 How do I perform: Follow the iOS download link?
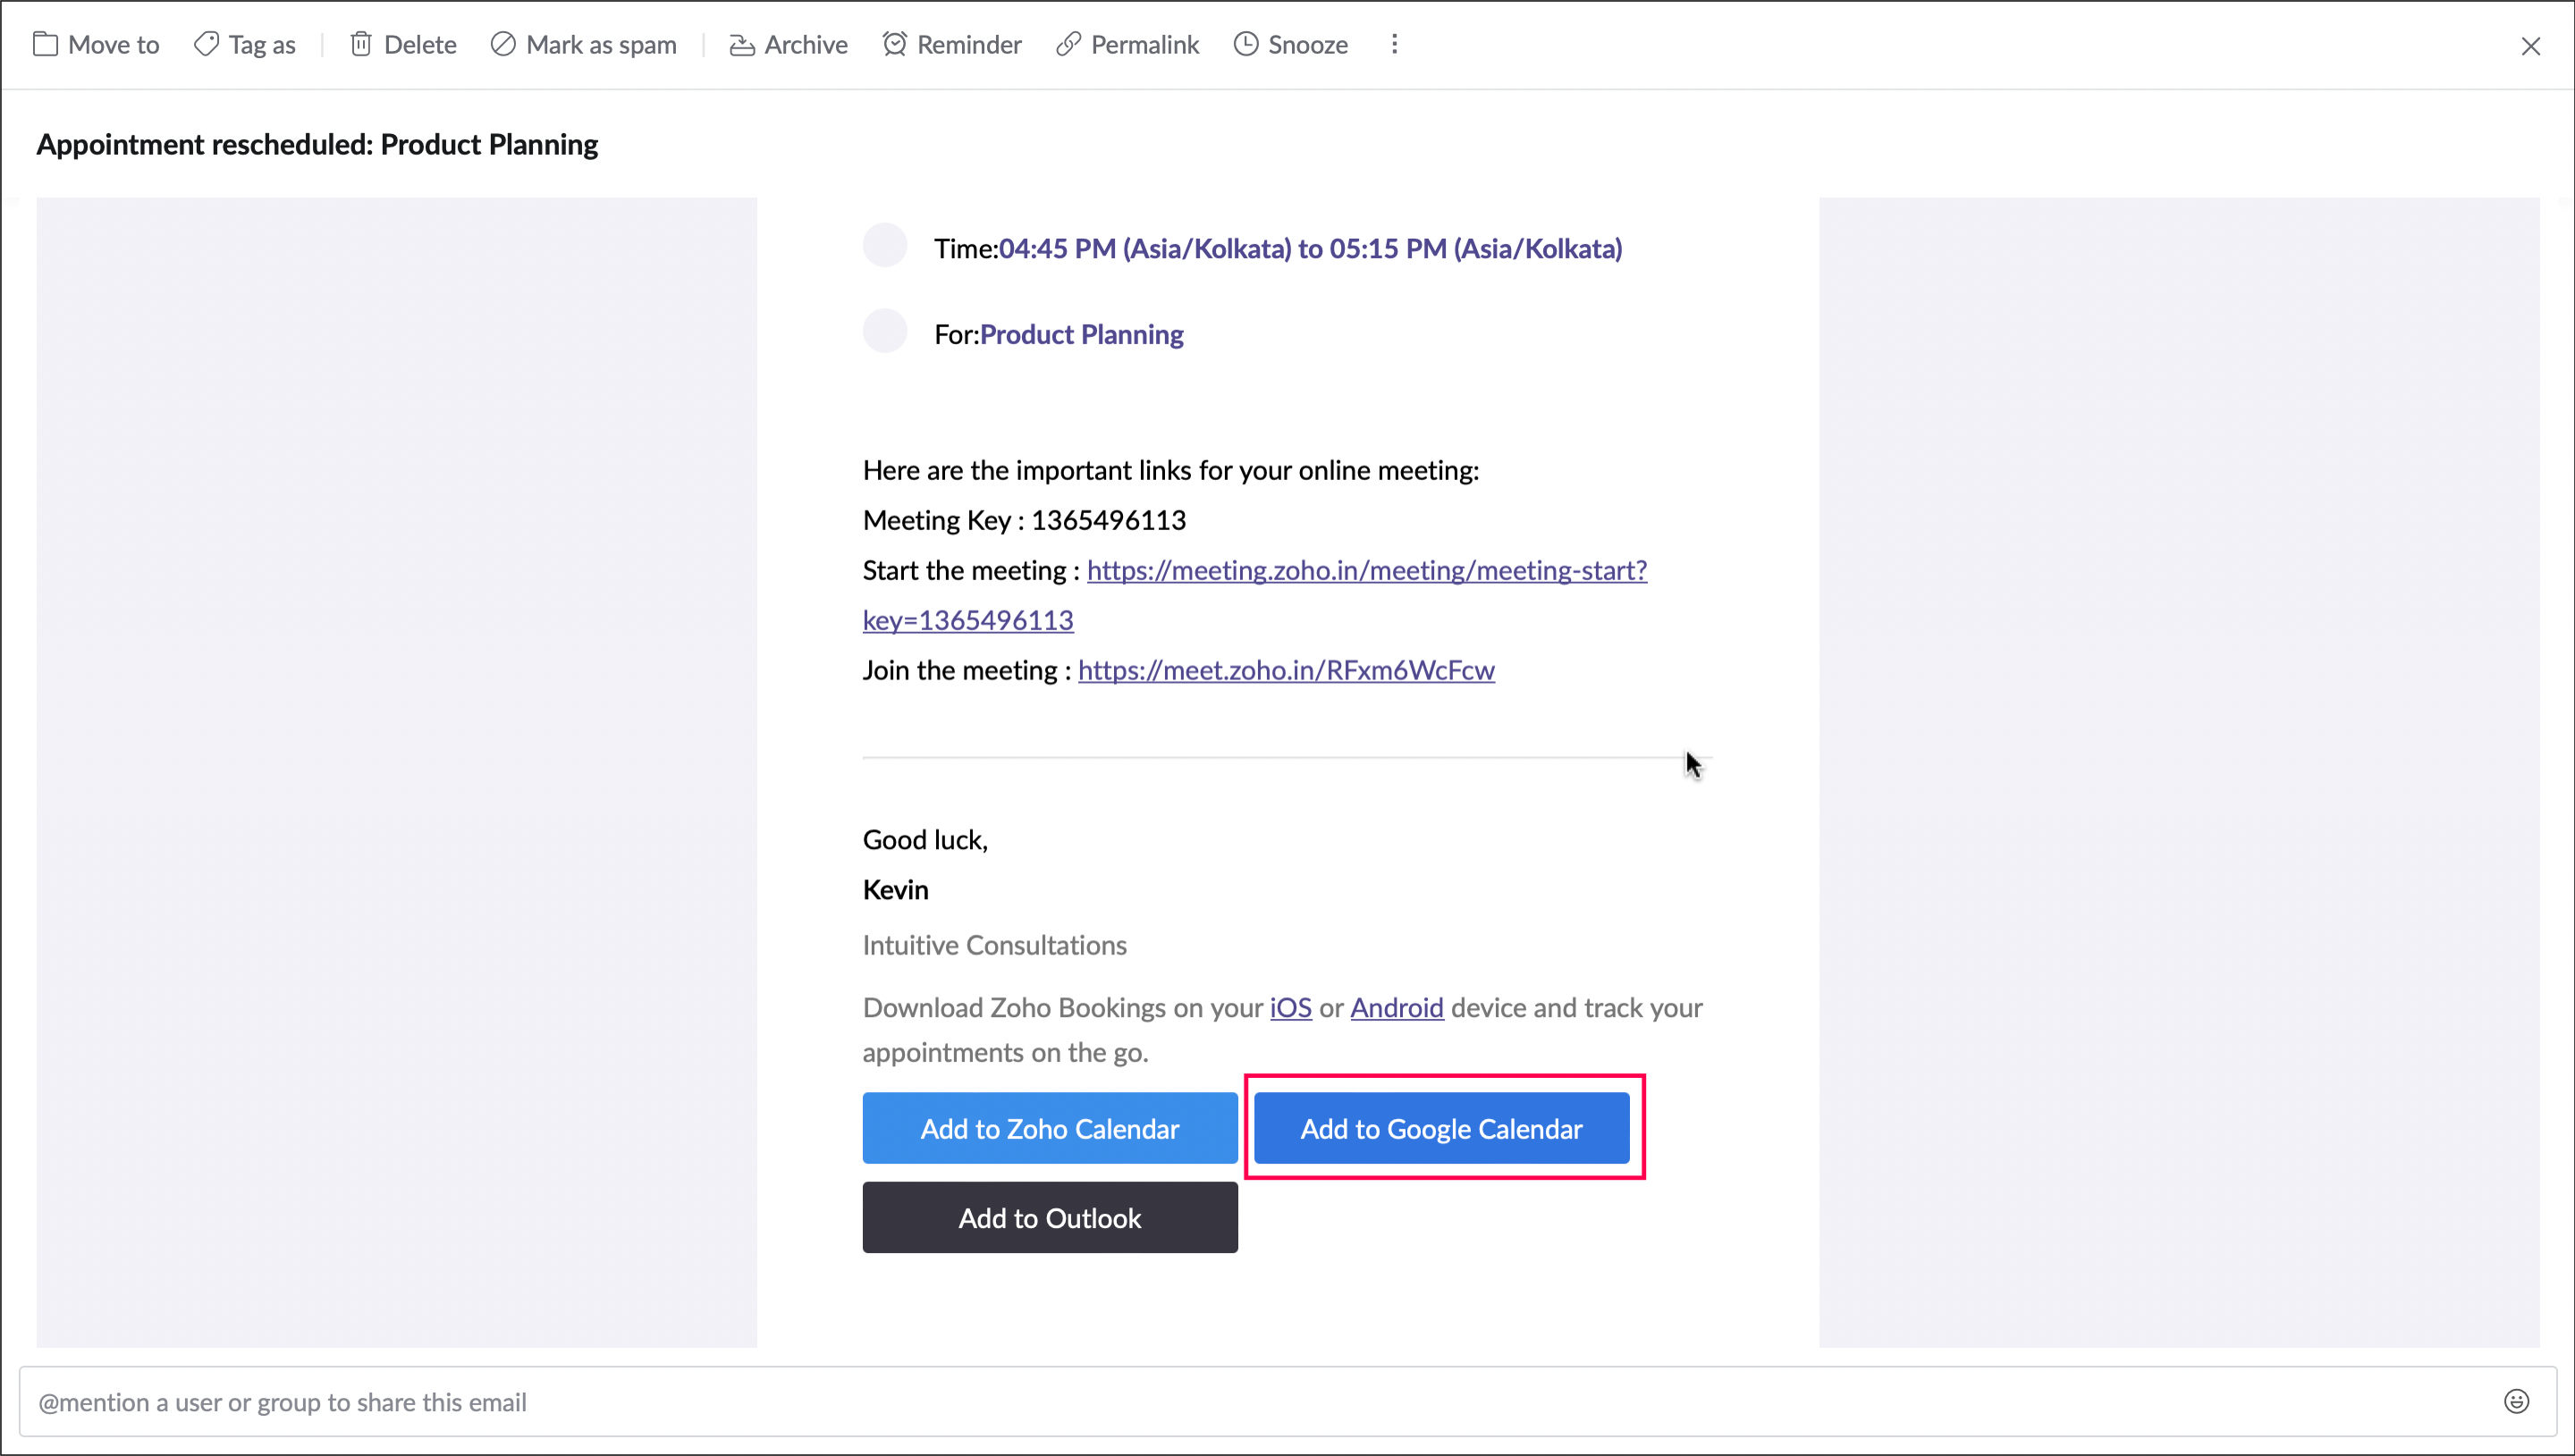[x=1290, y=1007]
